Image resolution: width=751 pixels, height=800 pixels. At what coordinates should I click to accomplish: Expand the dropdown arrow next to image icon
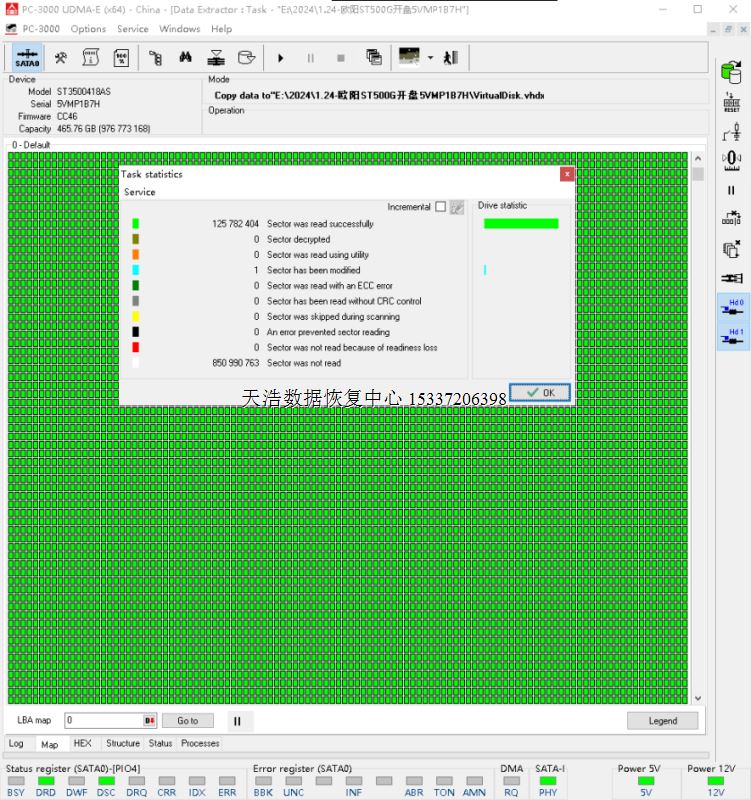click(430, 58)
